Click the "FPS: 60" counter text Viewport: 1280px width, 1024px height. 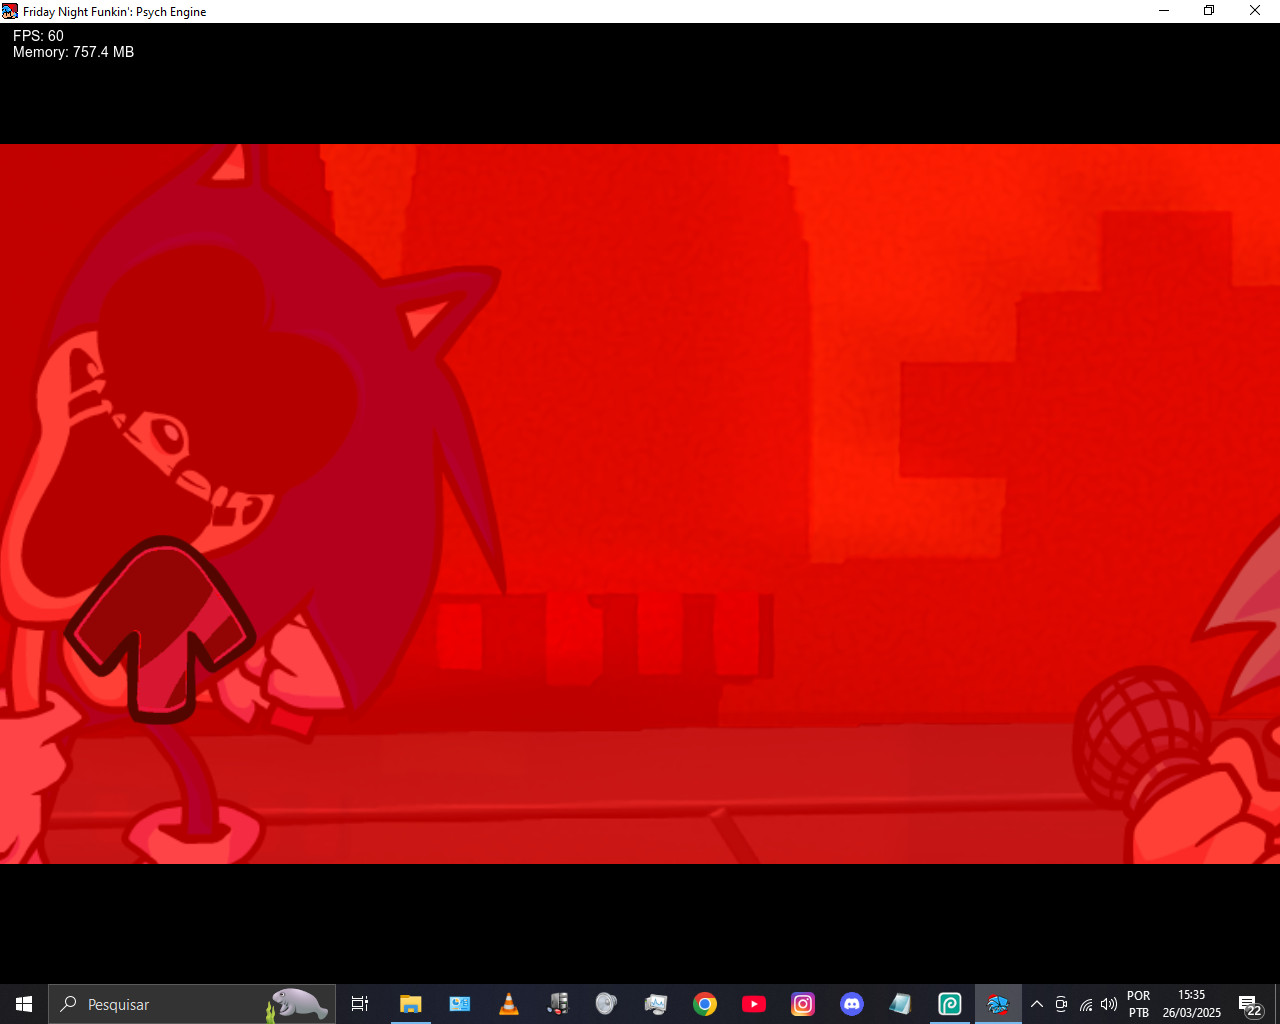pos(38,36)
